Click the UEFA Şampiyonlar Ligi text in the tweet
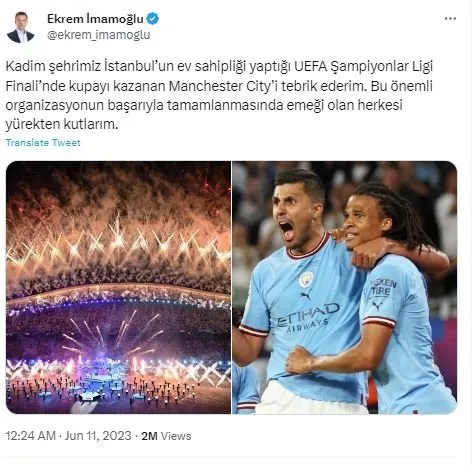 (363, 67)
